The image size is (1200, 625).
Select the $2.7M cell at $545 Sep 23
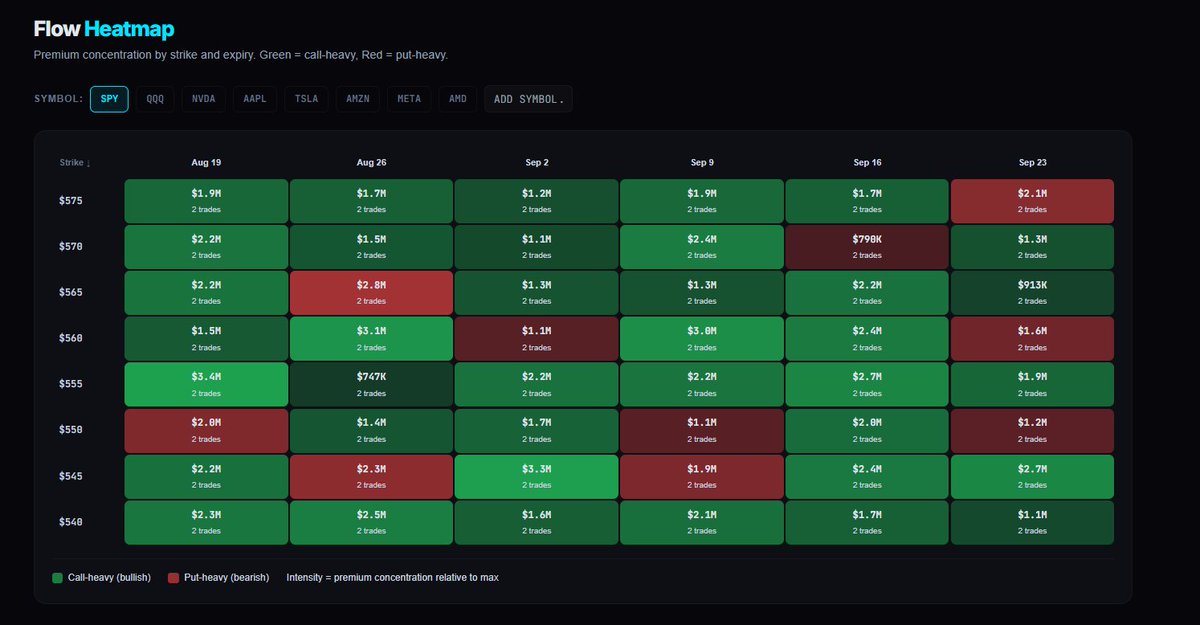coord(1033,476)
